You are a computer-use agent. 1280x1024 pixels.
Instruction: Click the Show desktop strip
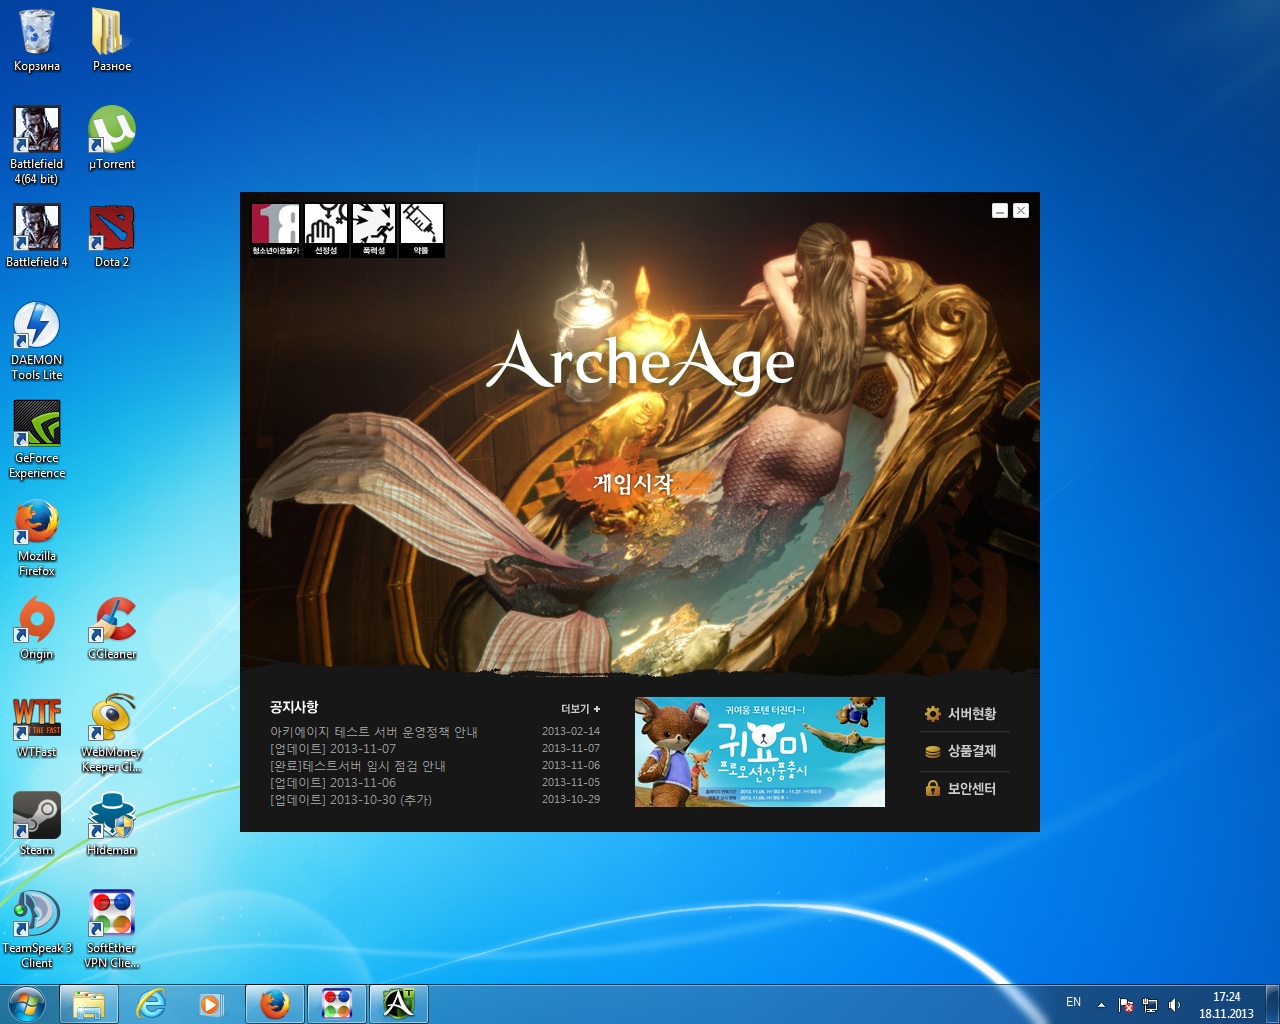click(1272, 1004)
